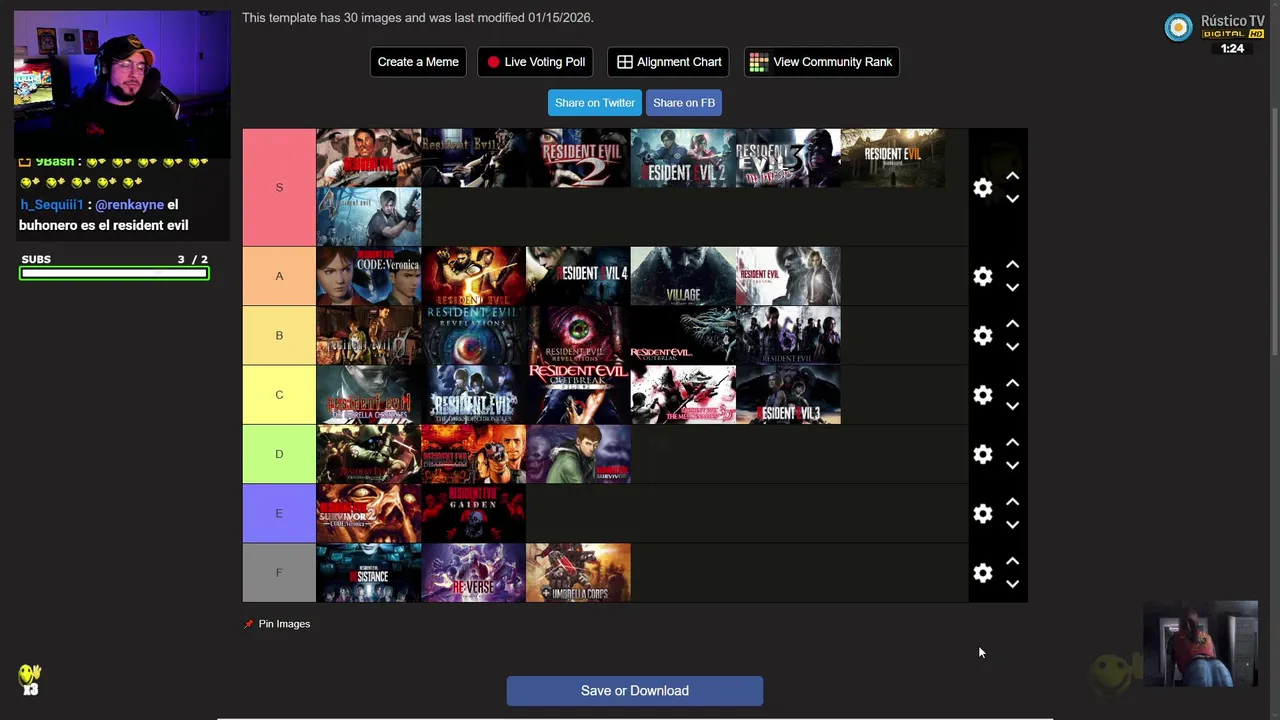Click the Pin Images link
This screenshot has width=1280, height=720.
(284, 624)
